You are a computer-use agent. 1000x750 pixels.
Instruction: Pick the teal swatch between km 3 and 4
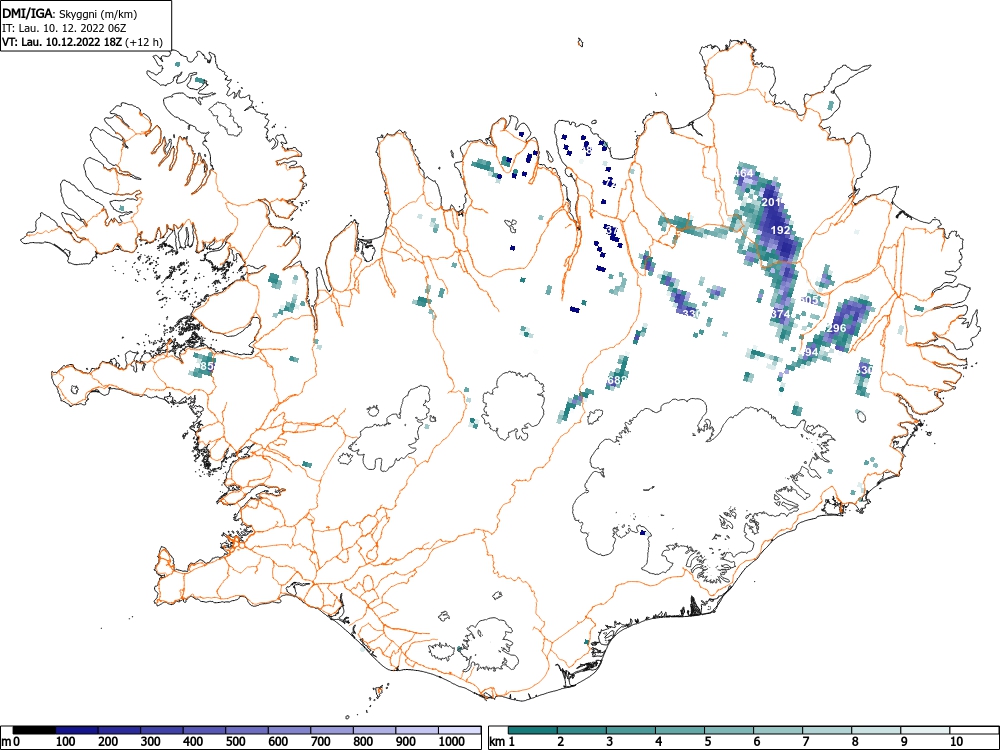[631, 730]
